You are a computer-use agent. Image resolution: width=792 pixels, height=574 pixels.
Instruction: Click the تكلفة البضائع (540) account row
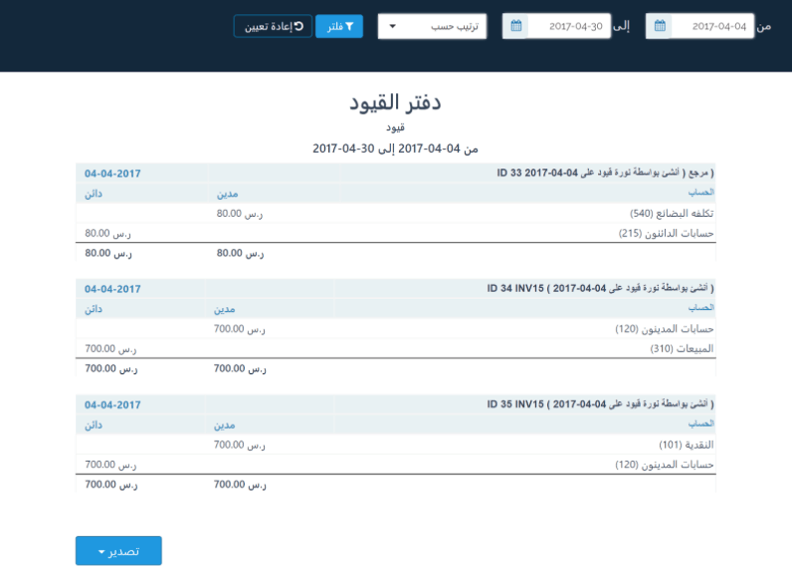[674, 213]
